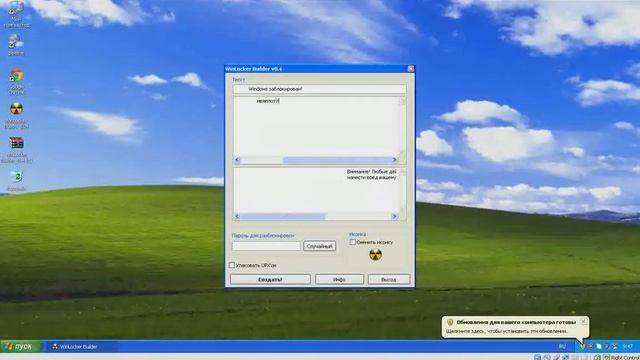Select the radiation-symbol desktop shortcut icon
Image resolution: width=640 pixels, height=360 pixels.
16,109
